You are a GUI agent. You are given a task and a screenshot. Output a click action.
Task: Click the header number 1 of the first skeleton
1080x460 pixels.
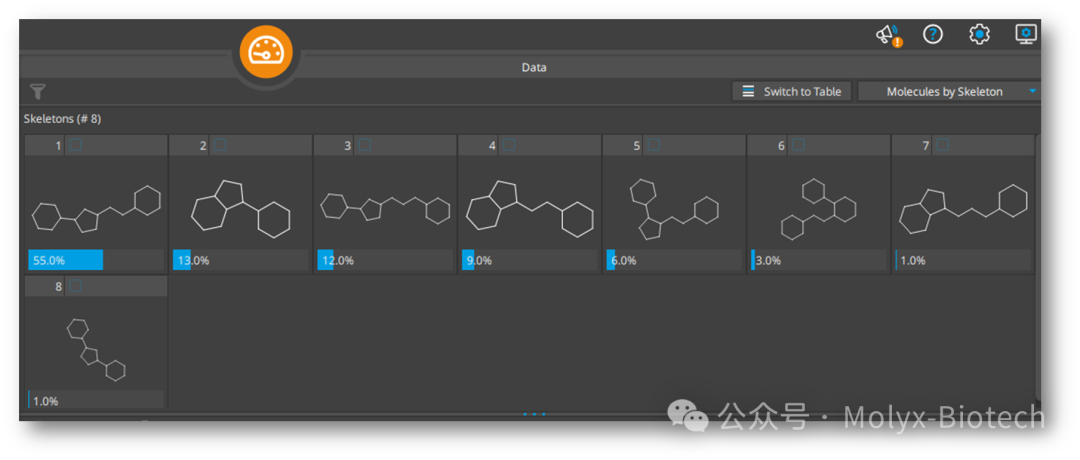pyautogui.click(x=59, y=145)
